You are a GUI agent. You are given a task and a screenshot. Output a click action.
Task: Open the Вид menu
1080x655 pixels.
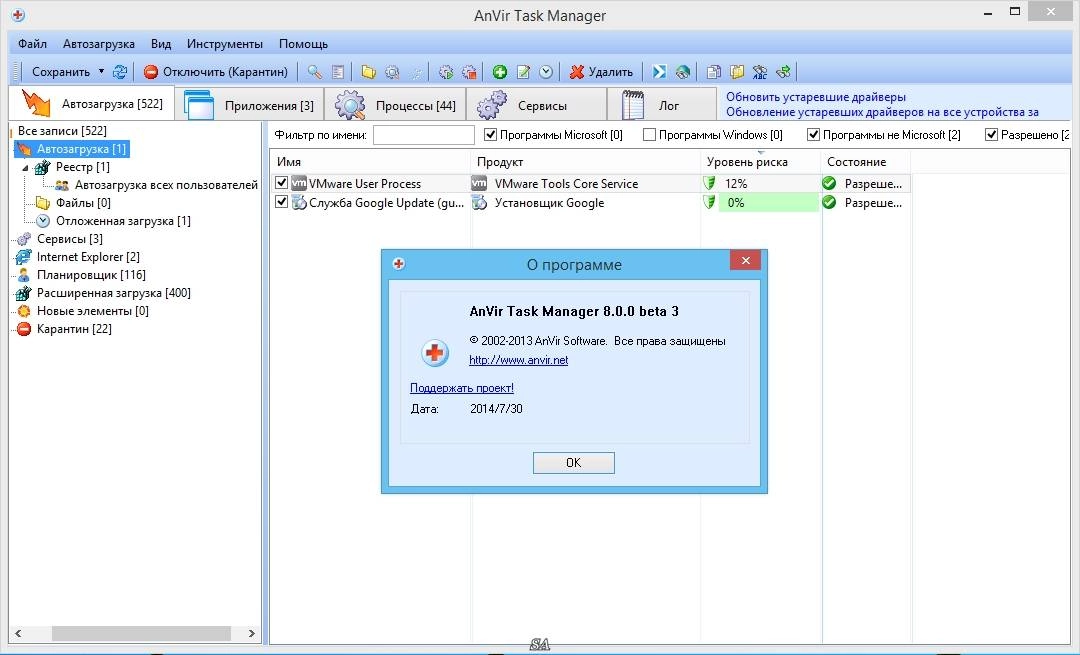tap(160, 43)
